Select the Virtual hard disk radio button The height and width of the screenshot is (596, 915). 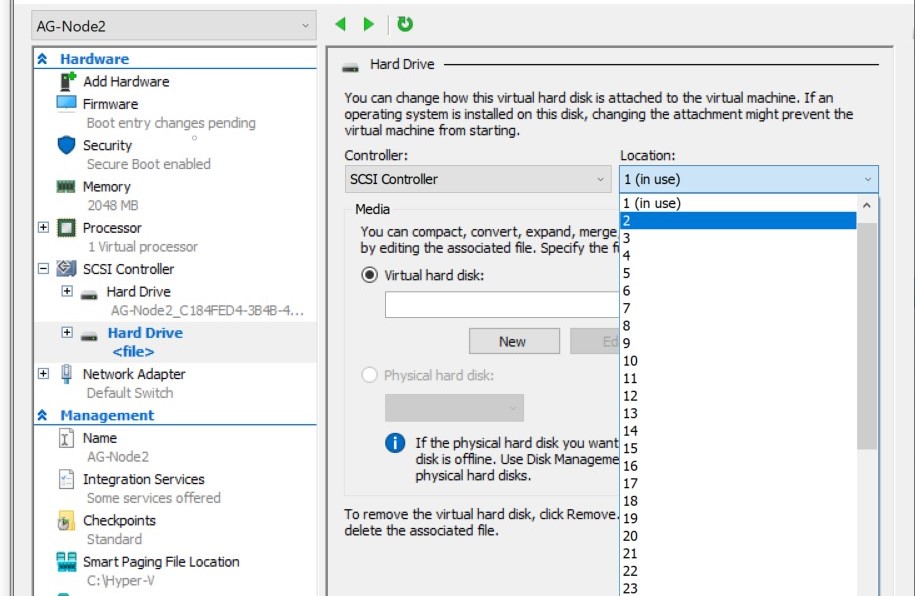tap(369, 275)
